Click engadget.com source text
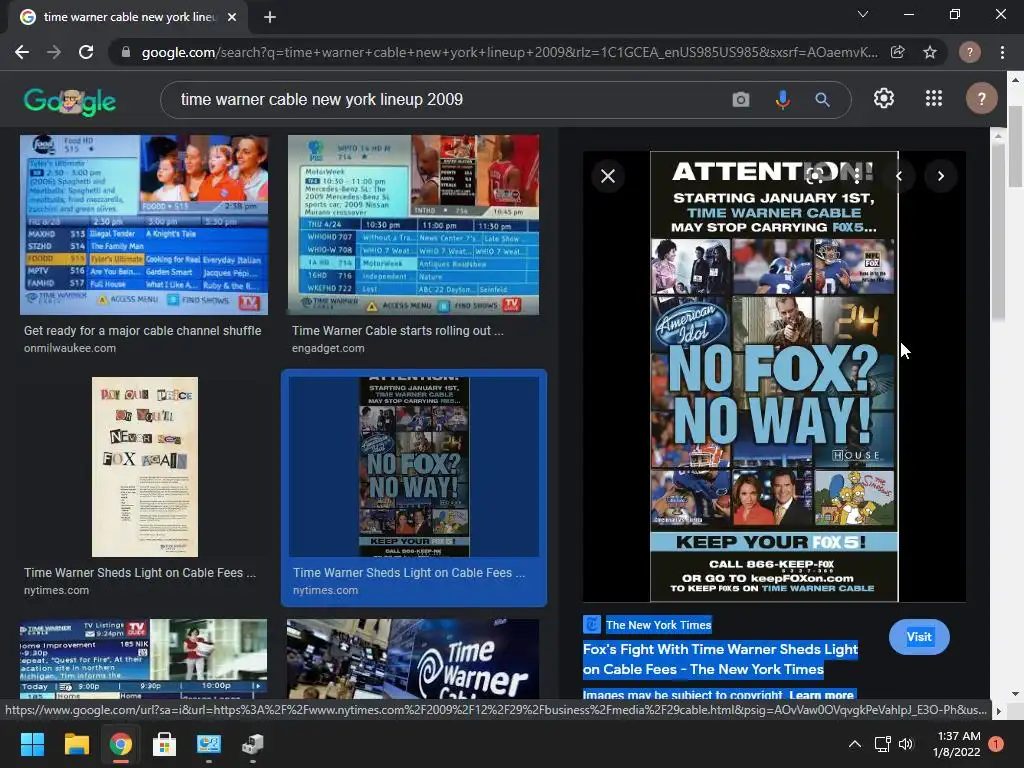 328,348
